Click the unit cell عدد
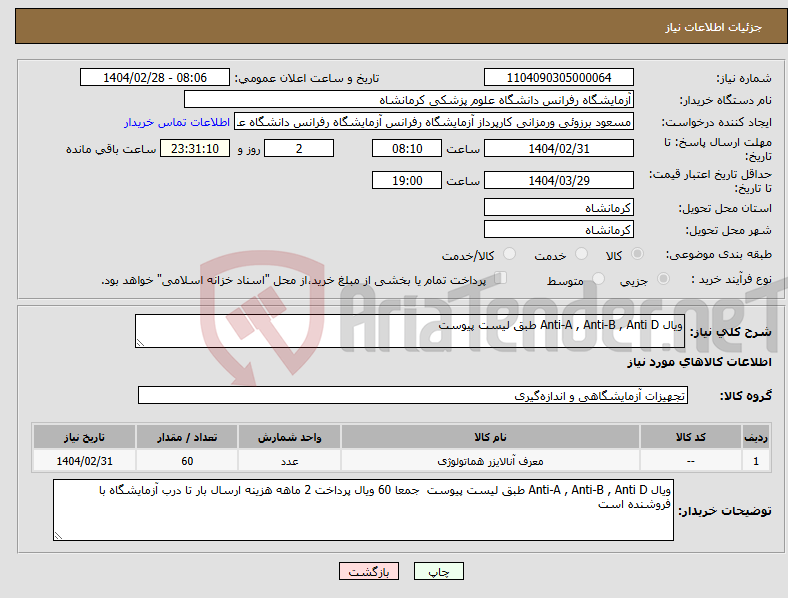The height and width of the screenshot is (598, 788). coord(289,461)
